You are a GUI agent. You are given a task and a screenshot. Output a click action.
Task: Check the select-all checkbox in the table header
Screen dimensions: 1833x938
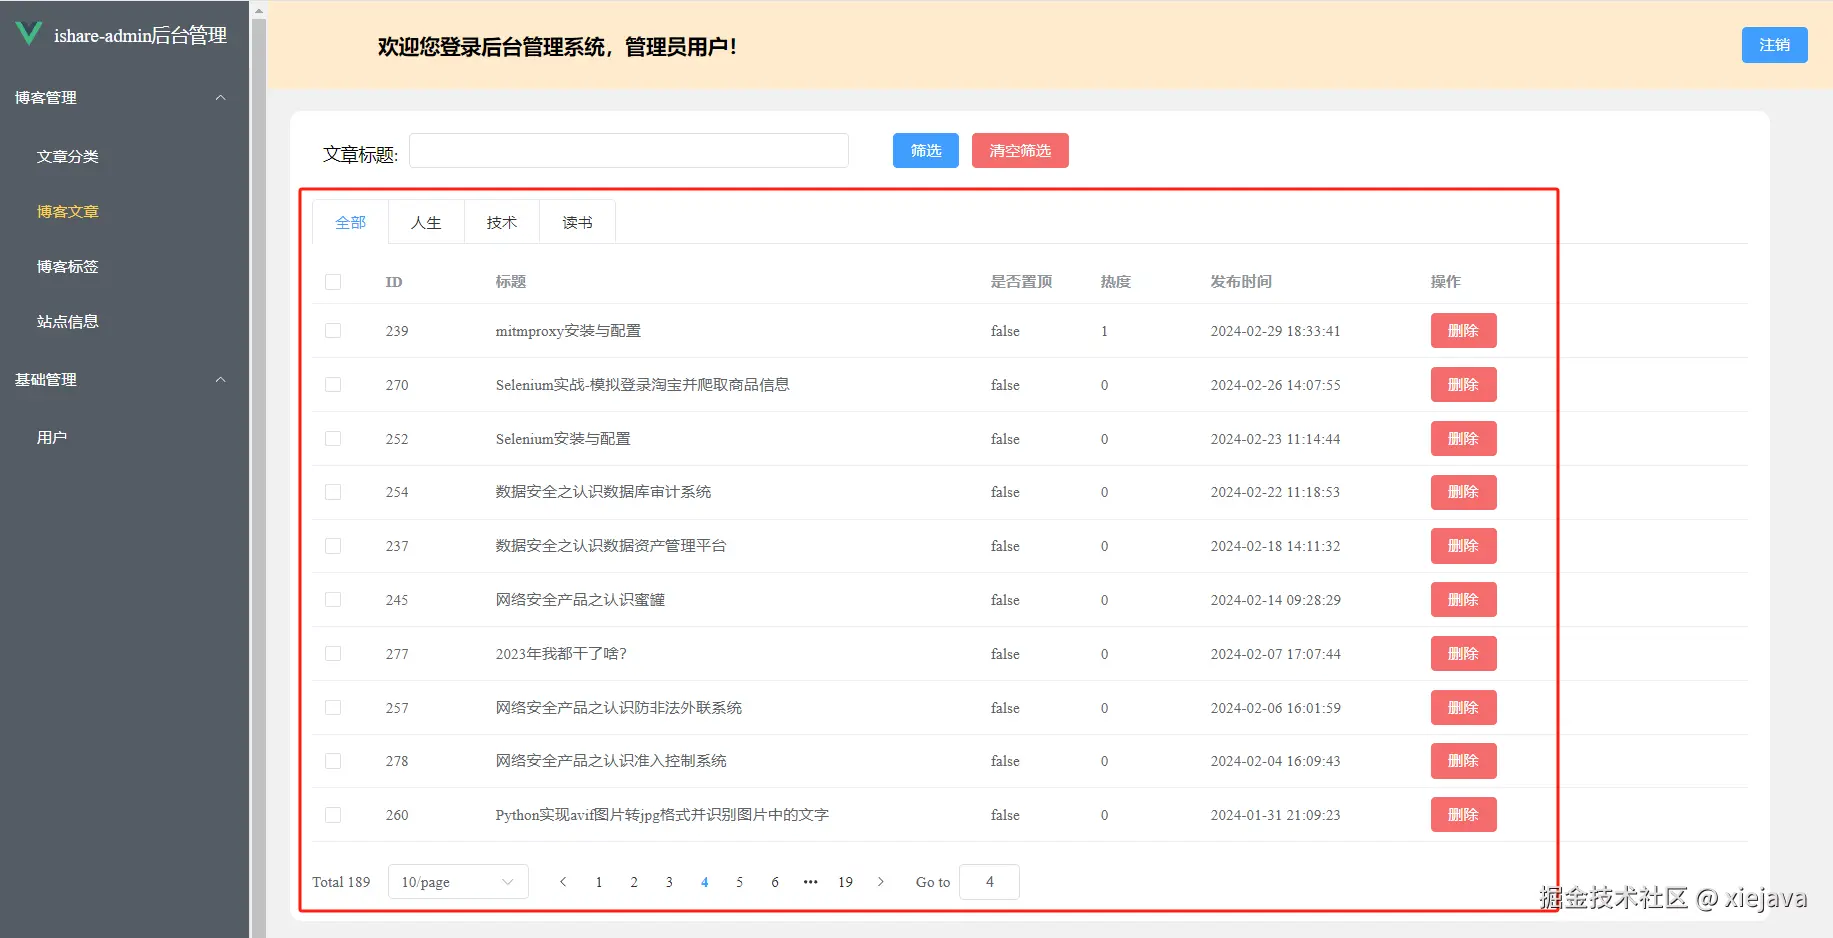[x=333, y=281]
